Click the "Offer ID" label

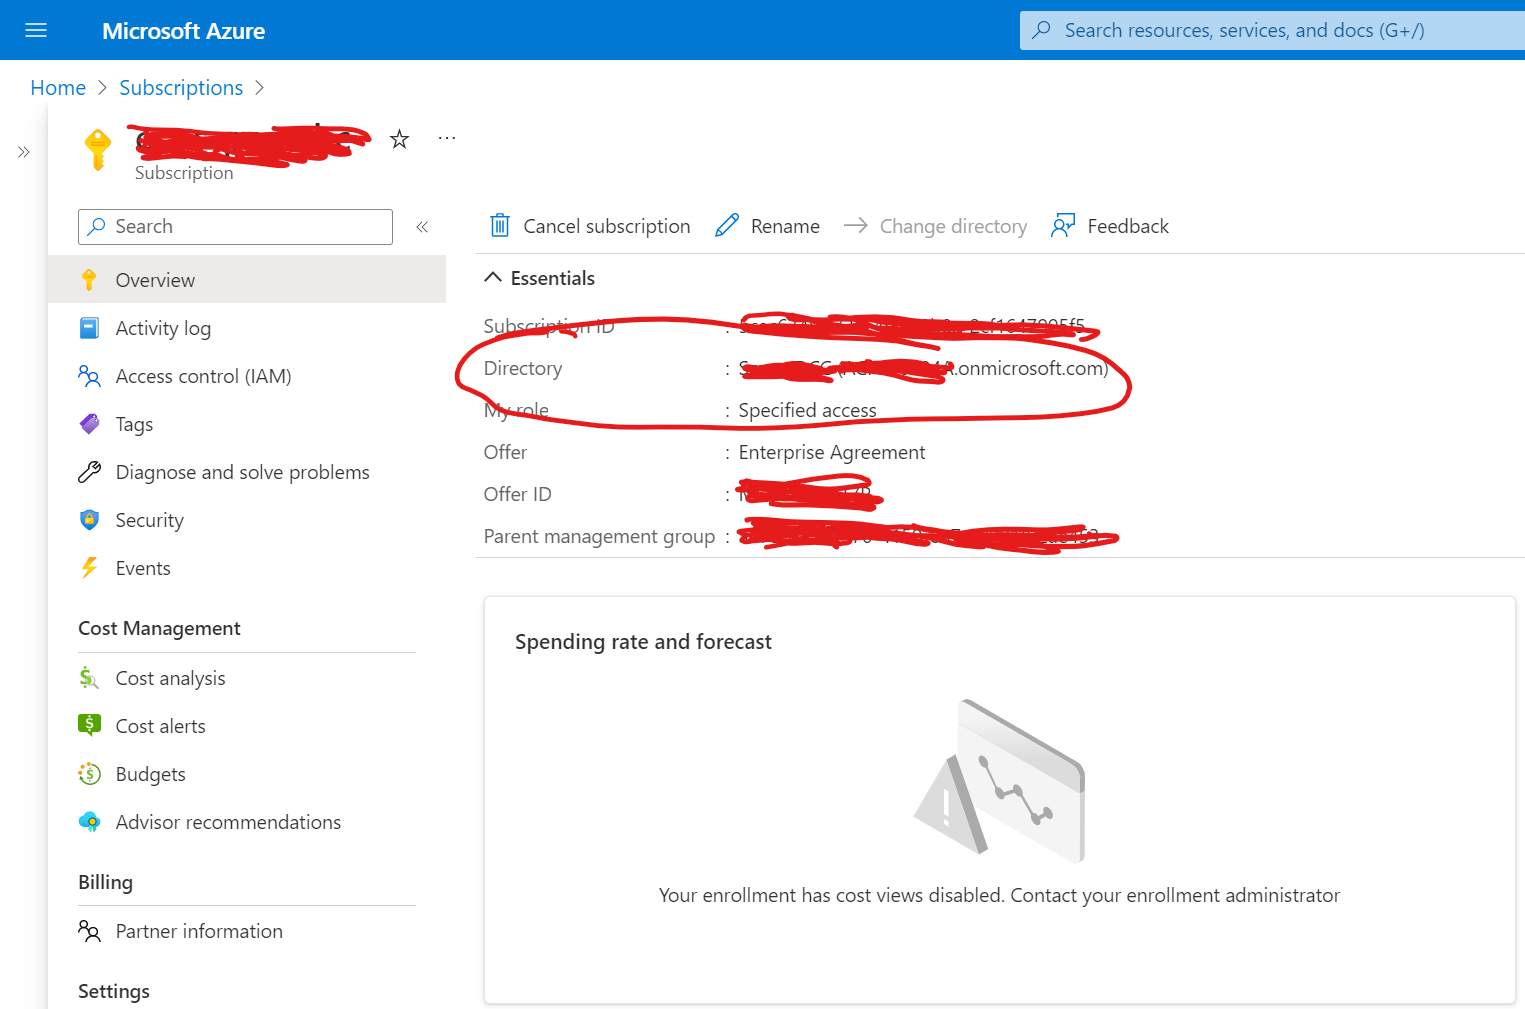[x=517, y=494]
